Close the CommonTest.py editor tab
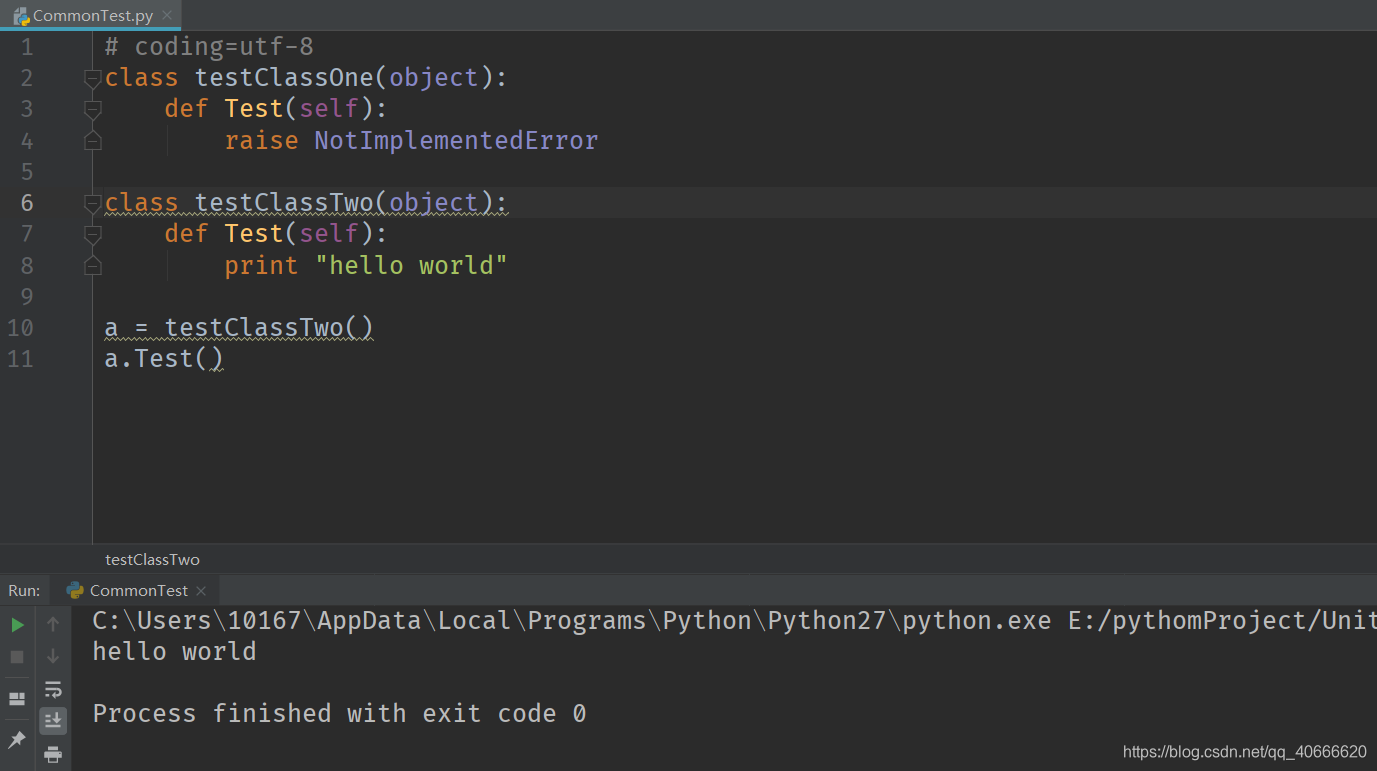The width and height of the screenshot is (1377, 771). click(x=167, y=16)
